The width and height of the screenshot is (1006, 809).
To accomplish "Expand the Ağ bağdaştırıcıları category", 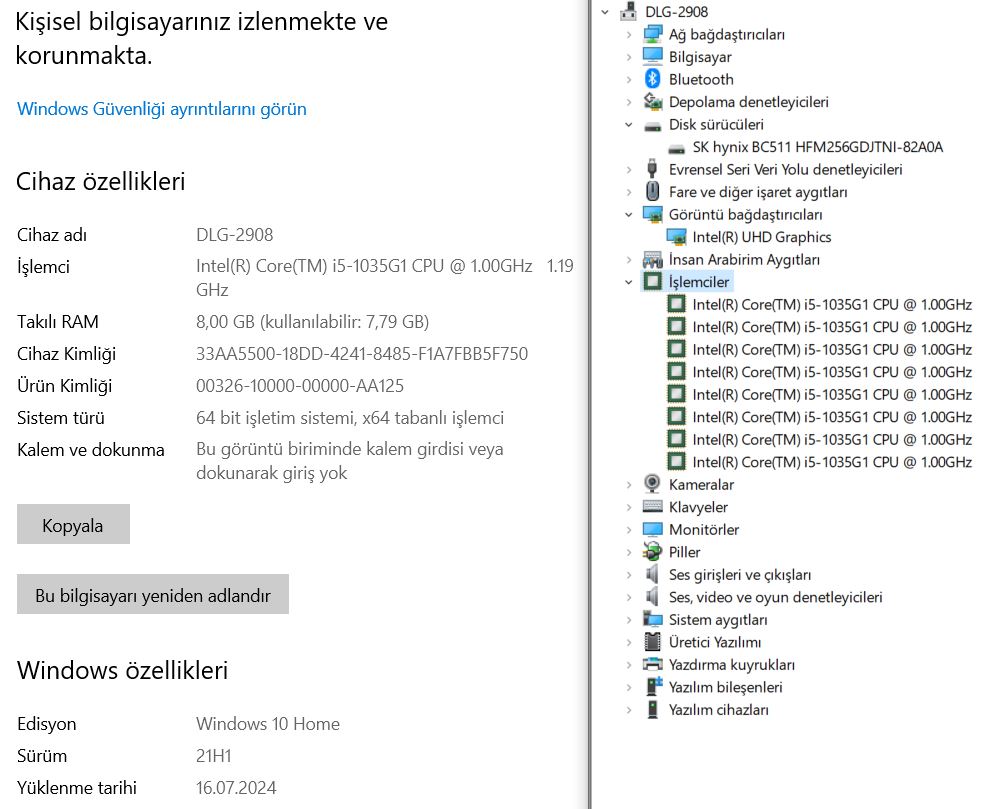I will [629, 35].
